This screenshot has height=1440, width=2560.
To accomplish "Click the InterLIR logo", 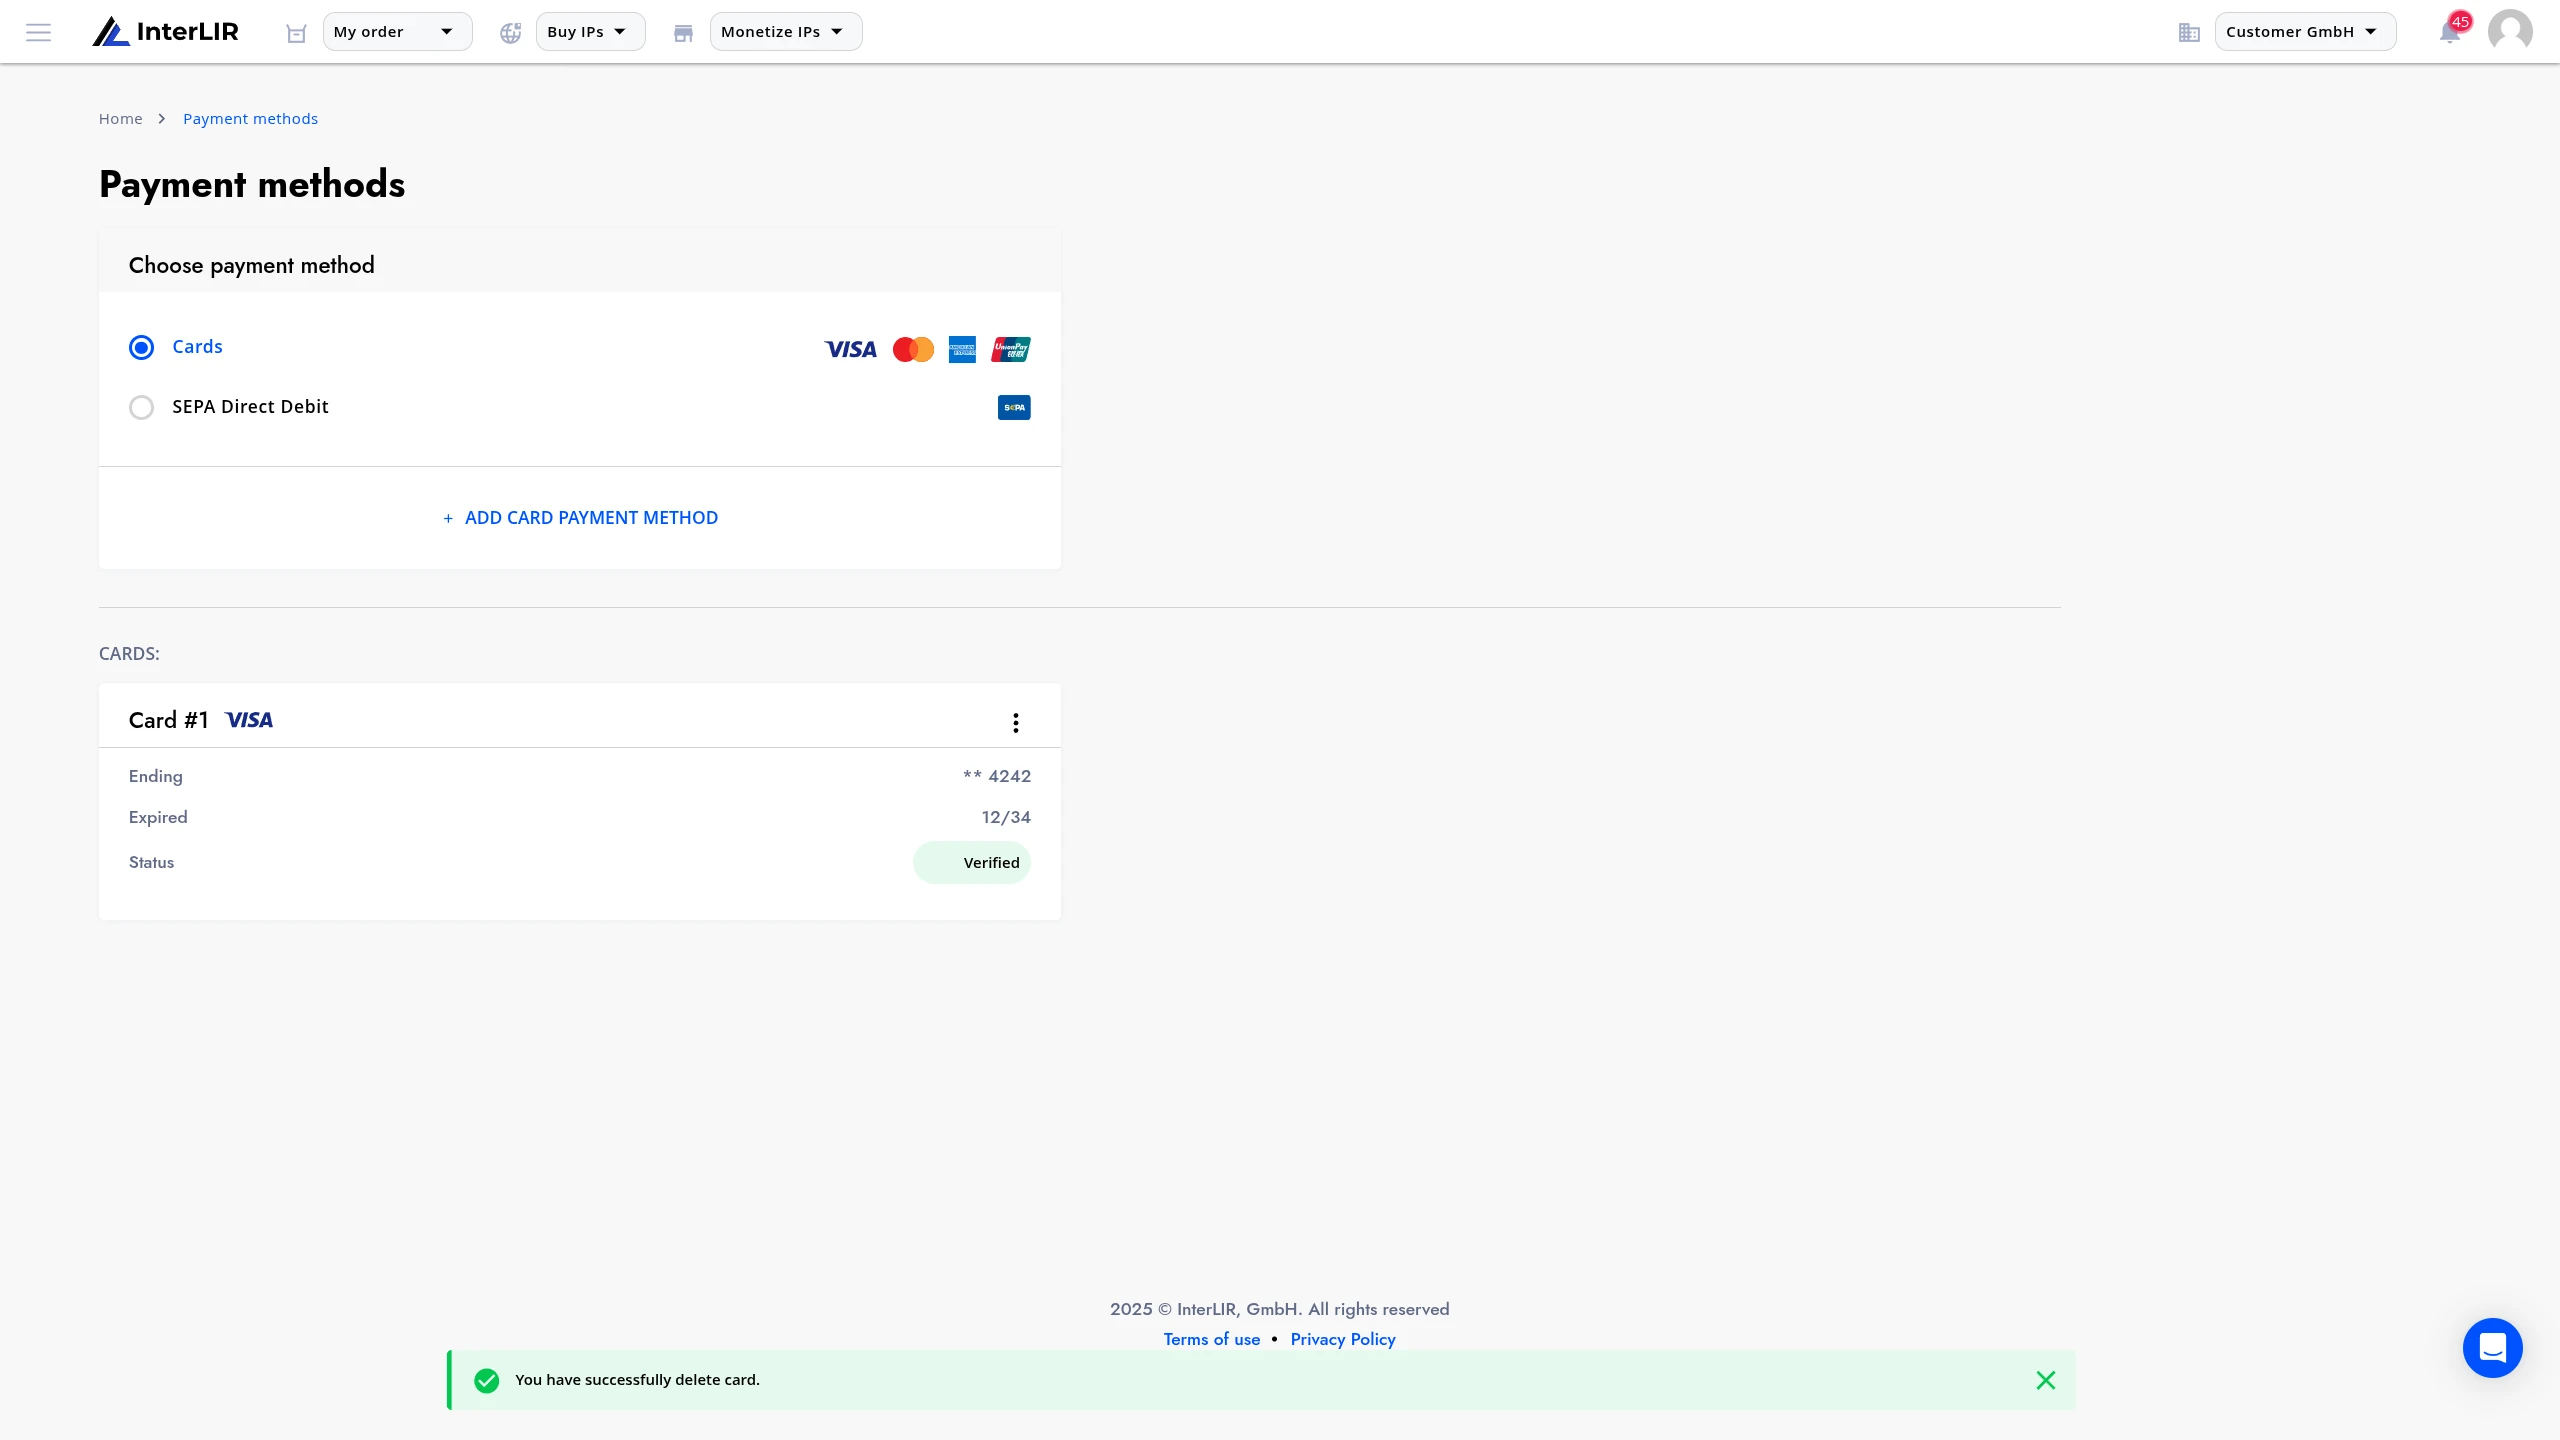I will [x=166, y=32].
